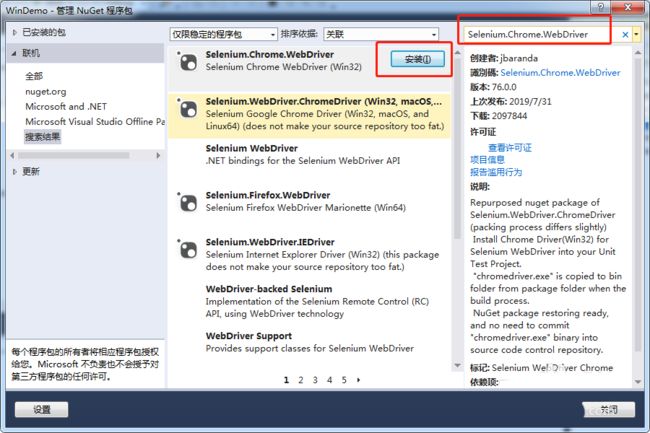The image size is (650, 433).
Task: Clear search text with X icon
Action: click(x=625, y=35)
